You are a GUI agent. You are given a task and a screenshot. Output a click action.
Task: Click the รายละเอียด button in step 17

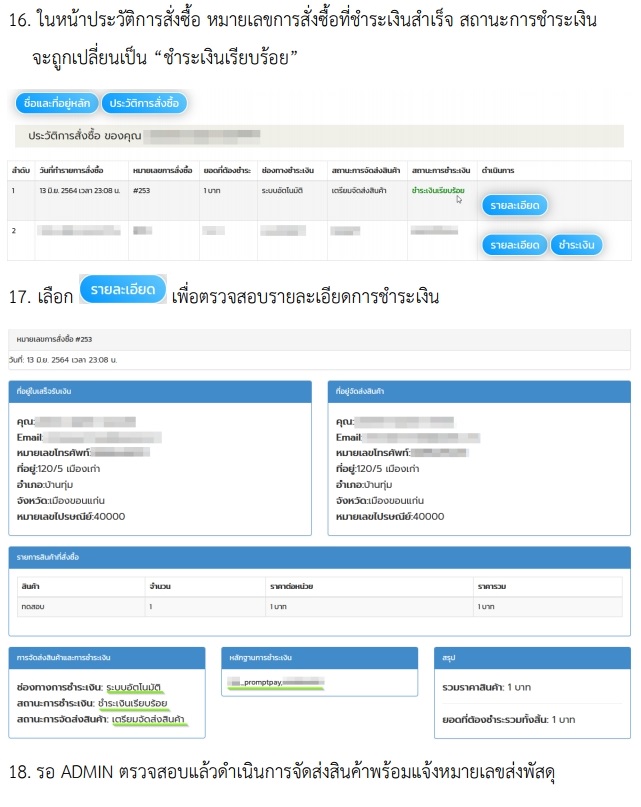tap(122, 290)
